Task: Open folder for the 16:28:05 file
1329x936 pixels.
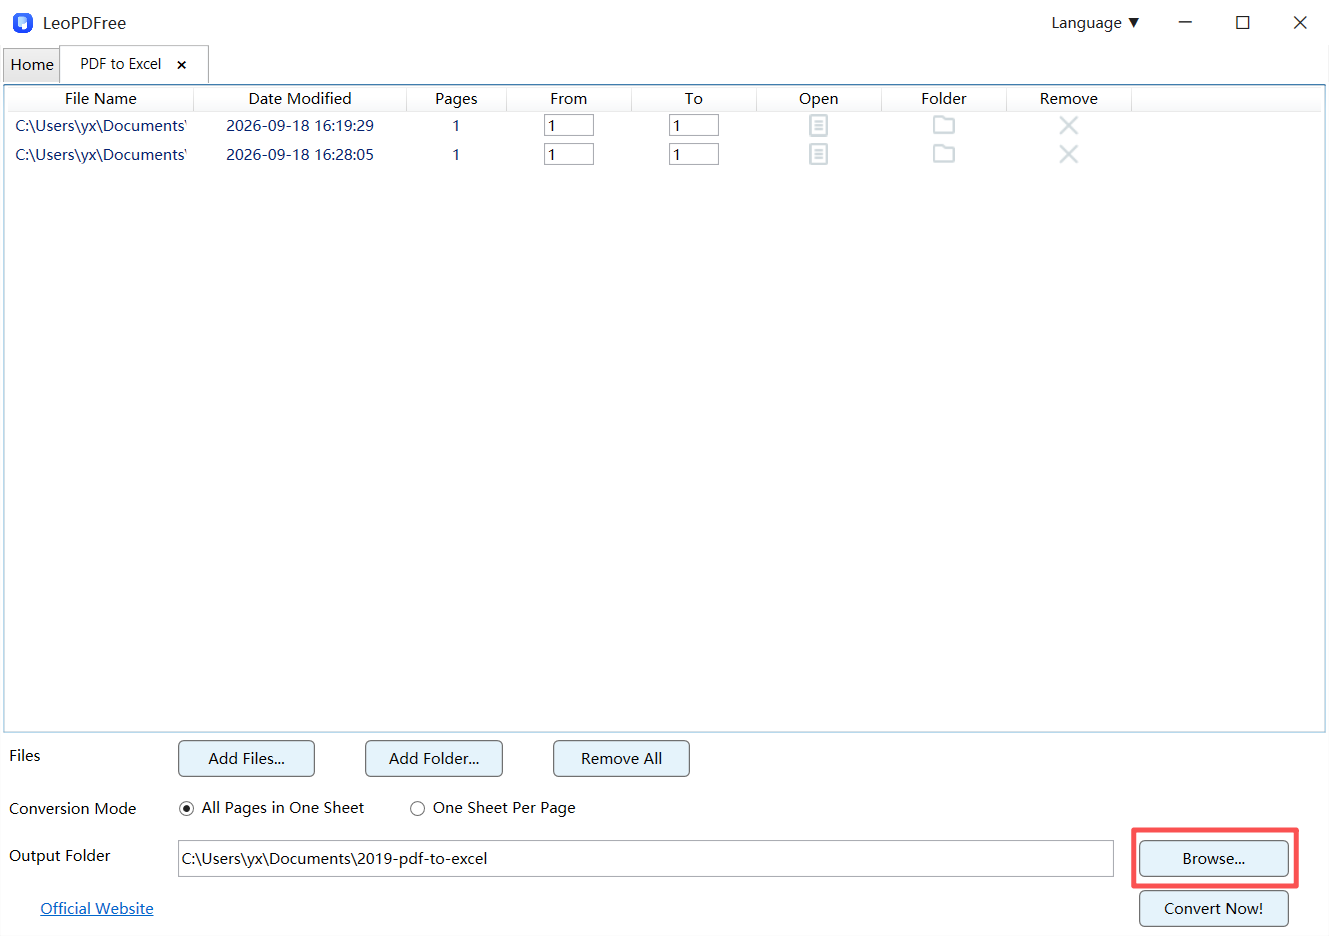Action: tap(943, 154)
